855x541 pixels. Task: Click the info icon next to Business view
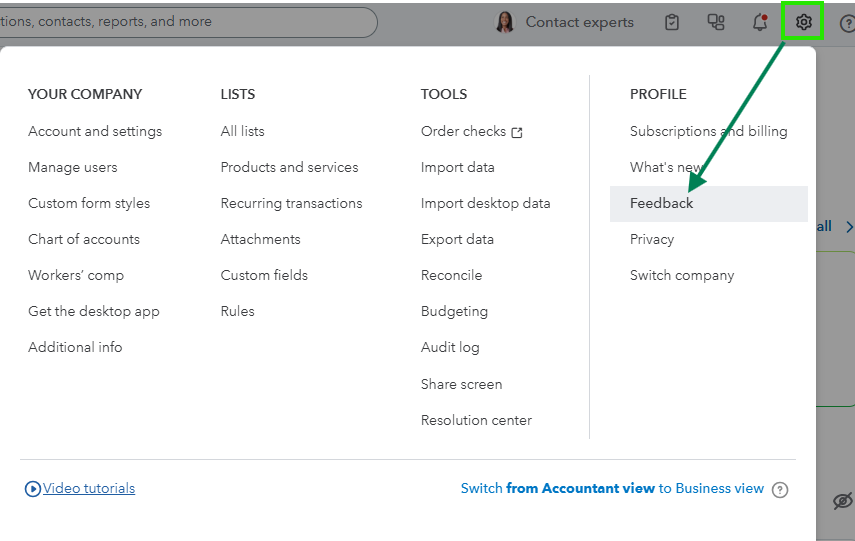pos(780,490)
